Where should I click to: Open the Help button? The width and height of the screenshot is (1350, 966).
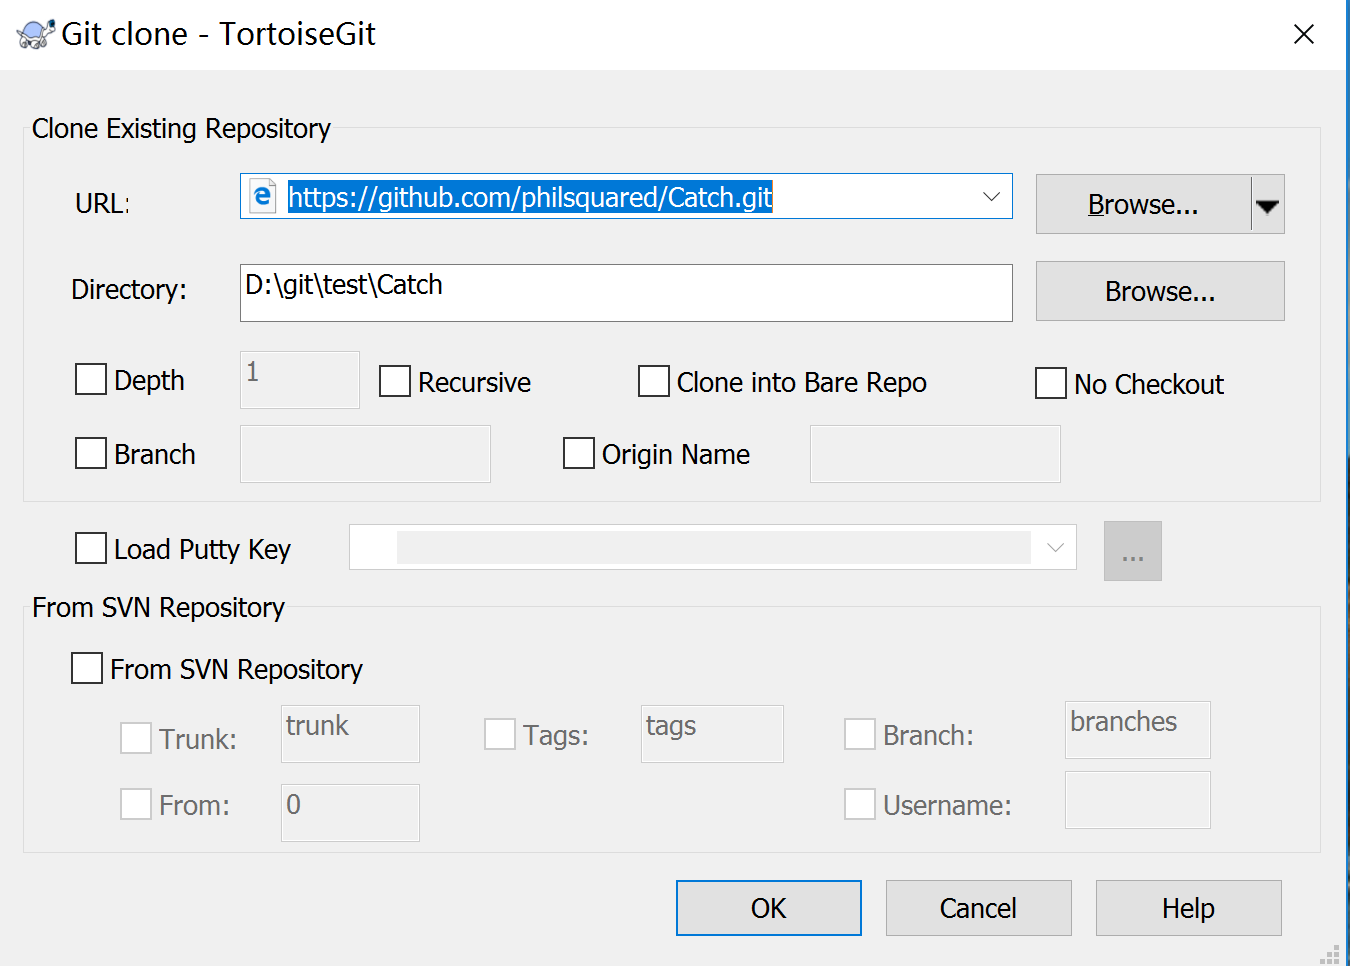(x=1188, y=908)
